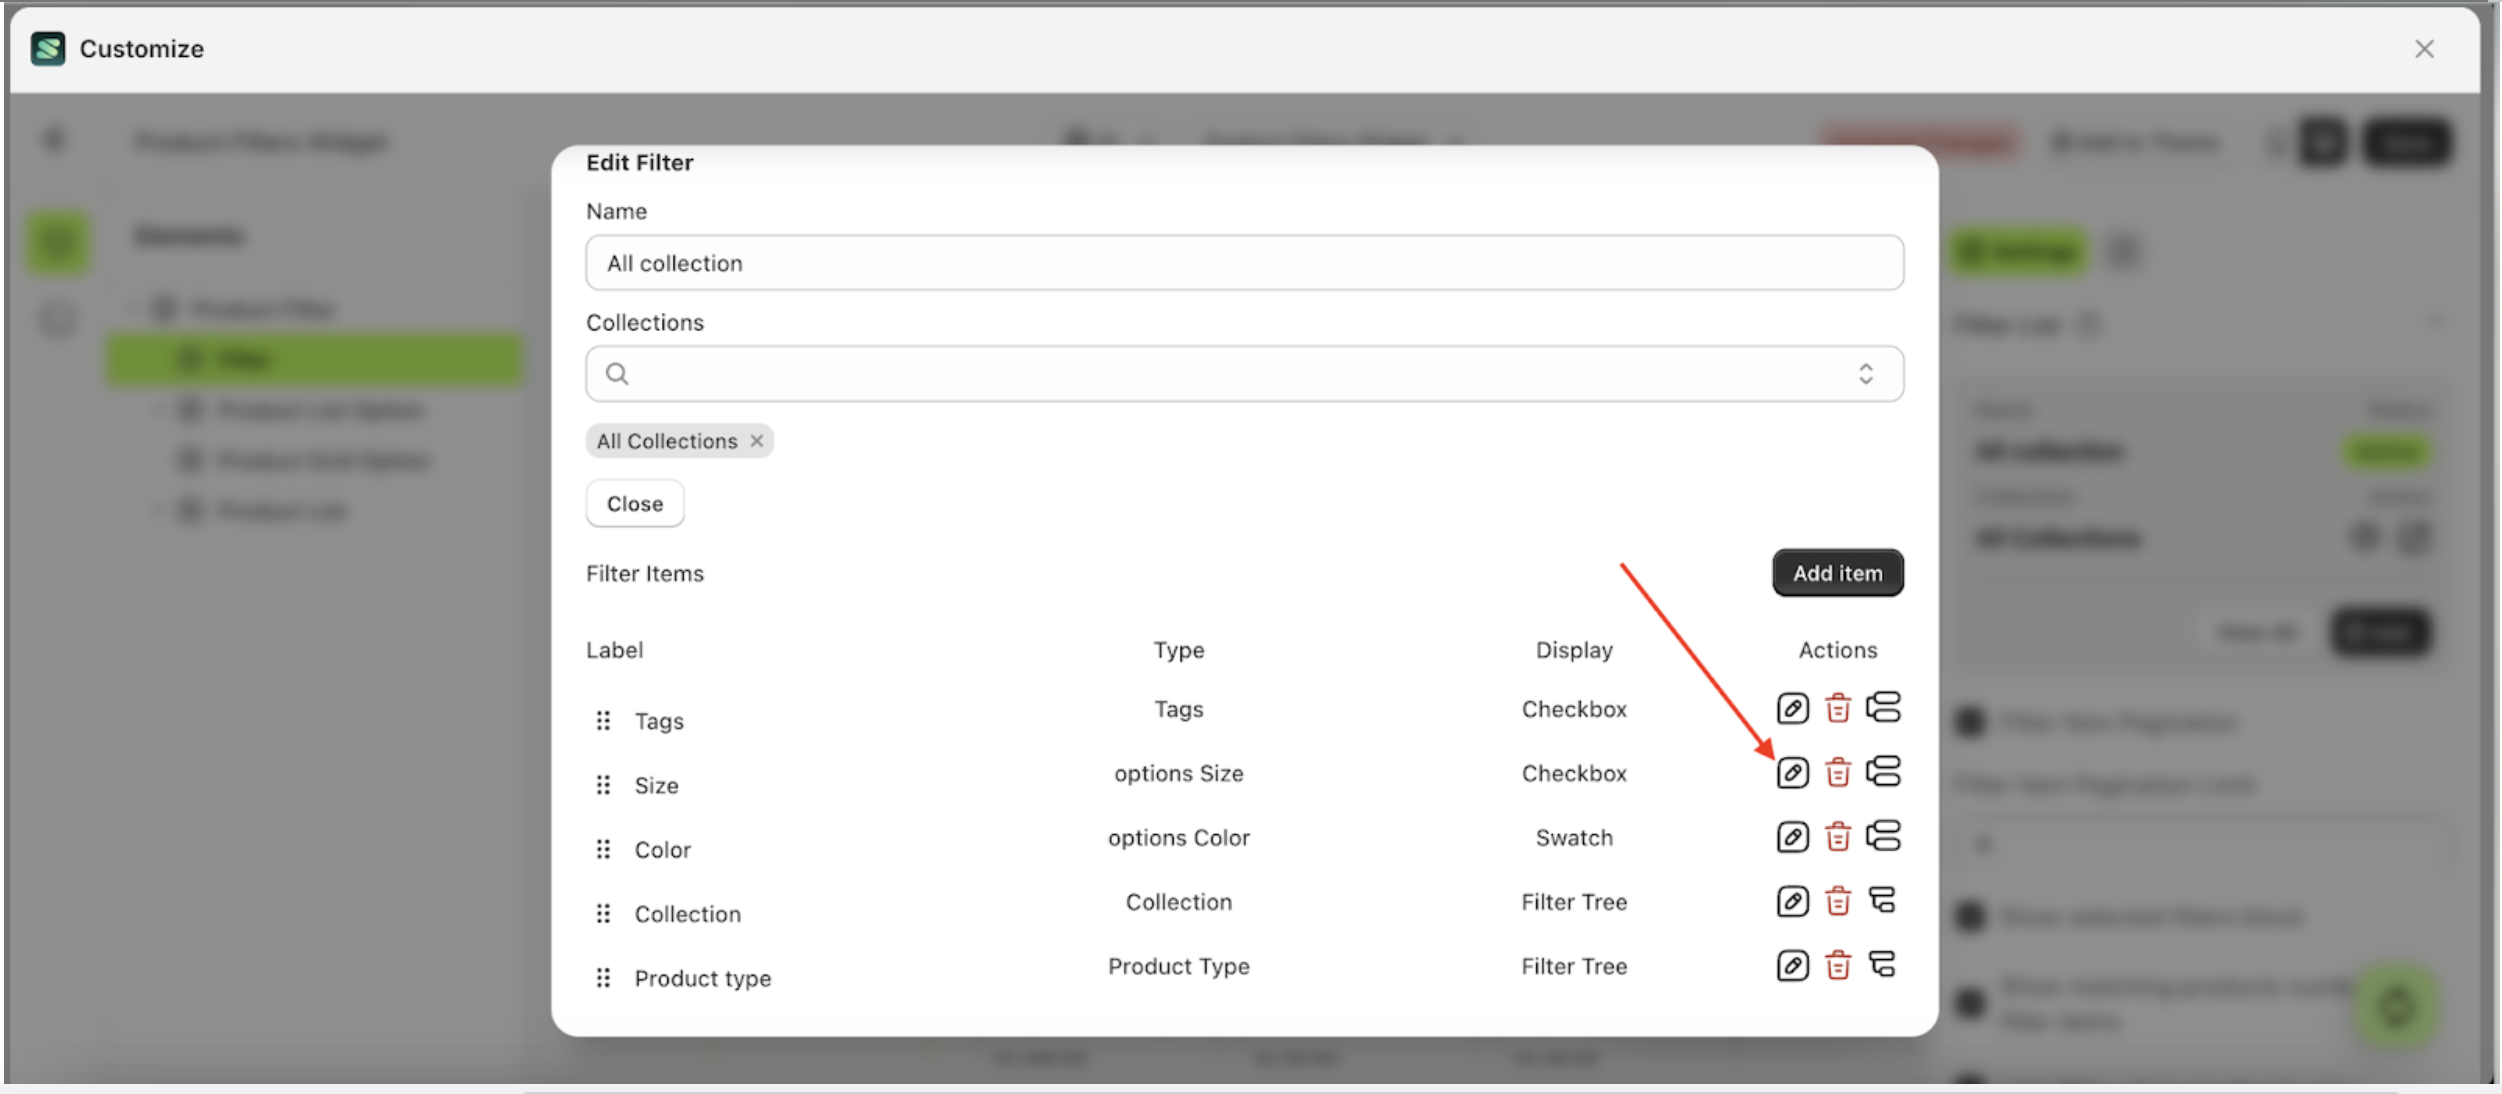2502x1094 pixels.
Task: Edit the Size filter item with pencil icon
Action: pyautogui.click(x=1792, y=772)
